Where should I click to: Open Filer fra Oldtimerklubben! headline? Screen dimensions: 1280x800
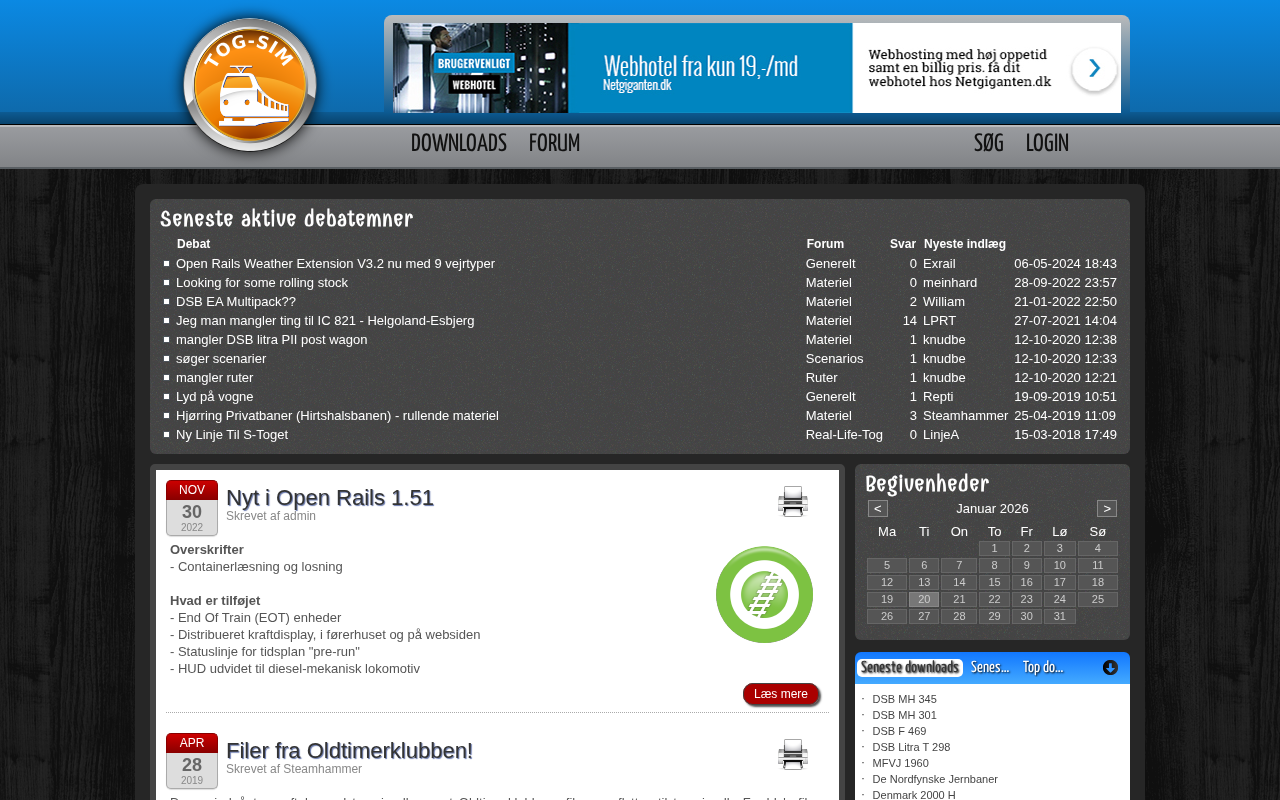(x=349, y=750)
